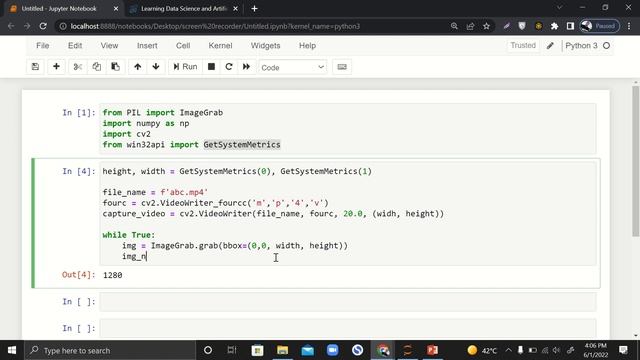The width and height of the screenshot is (640, 360).
Task: Open the View menu
Action: click(109, 46)
